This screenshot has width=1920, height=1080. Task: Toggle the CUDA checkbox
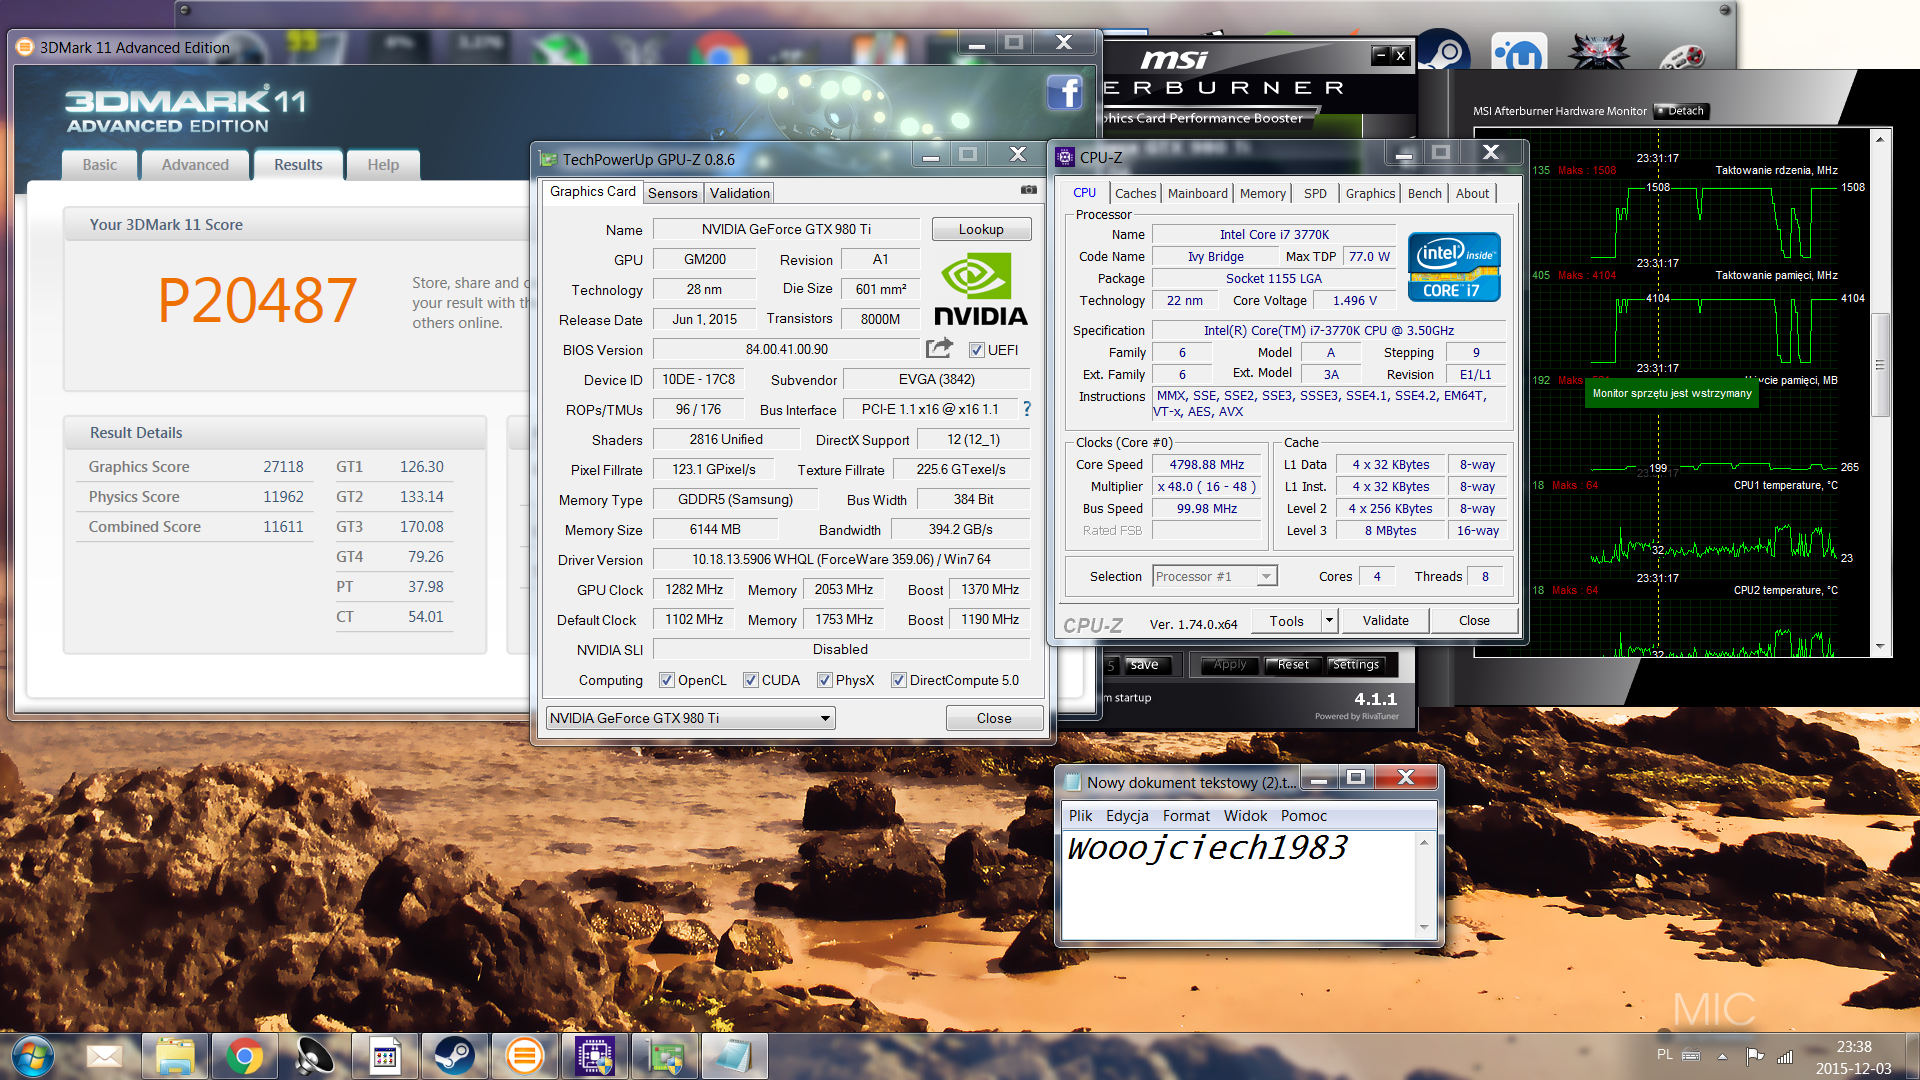[x=750, y=680]
